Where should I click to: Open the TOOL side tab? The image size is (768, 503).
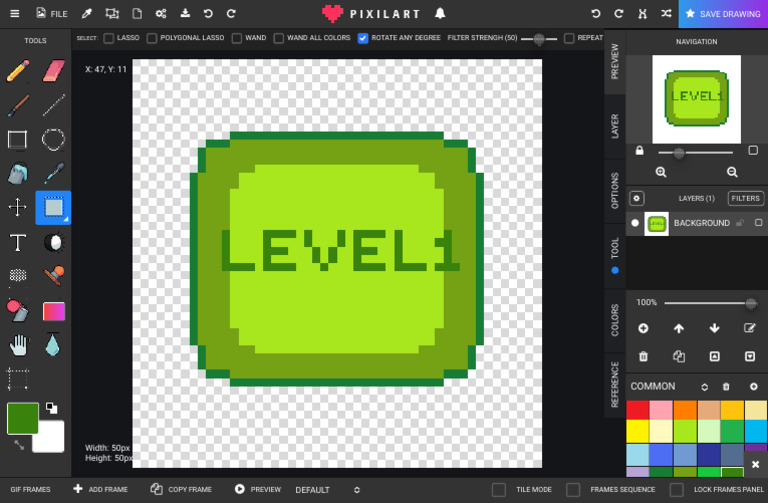tap(615, 255)
